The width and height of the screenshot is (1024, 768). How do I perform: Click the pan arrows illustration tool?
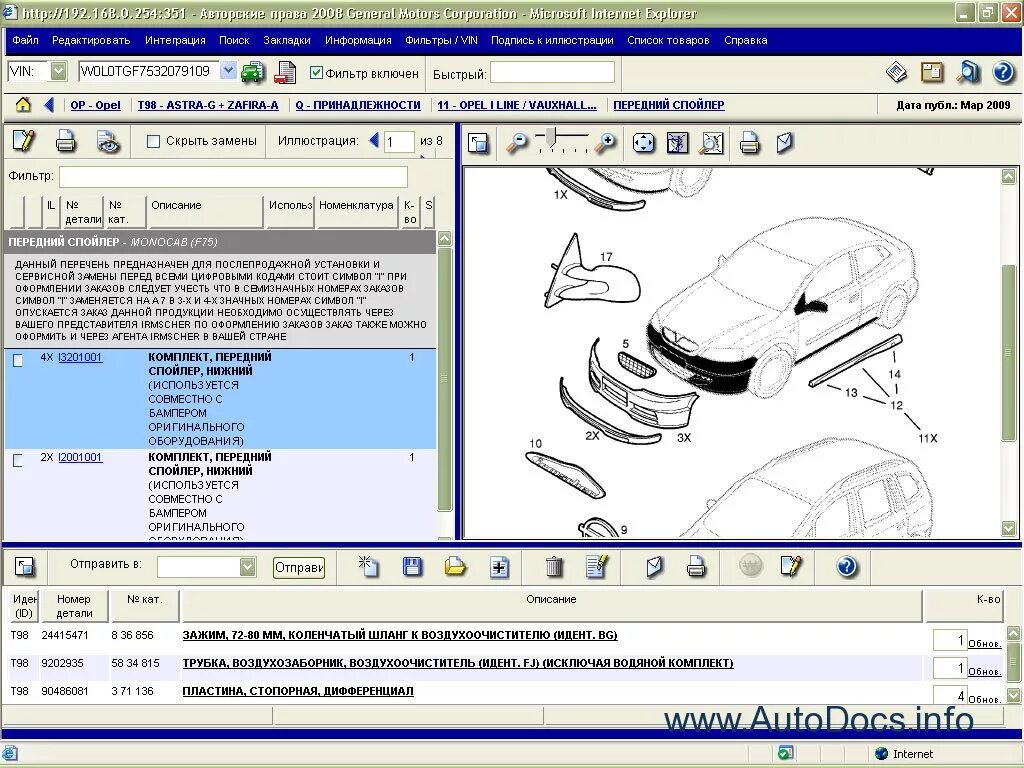coord(644,143)
